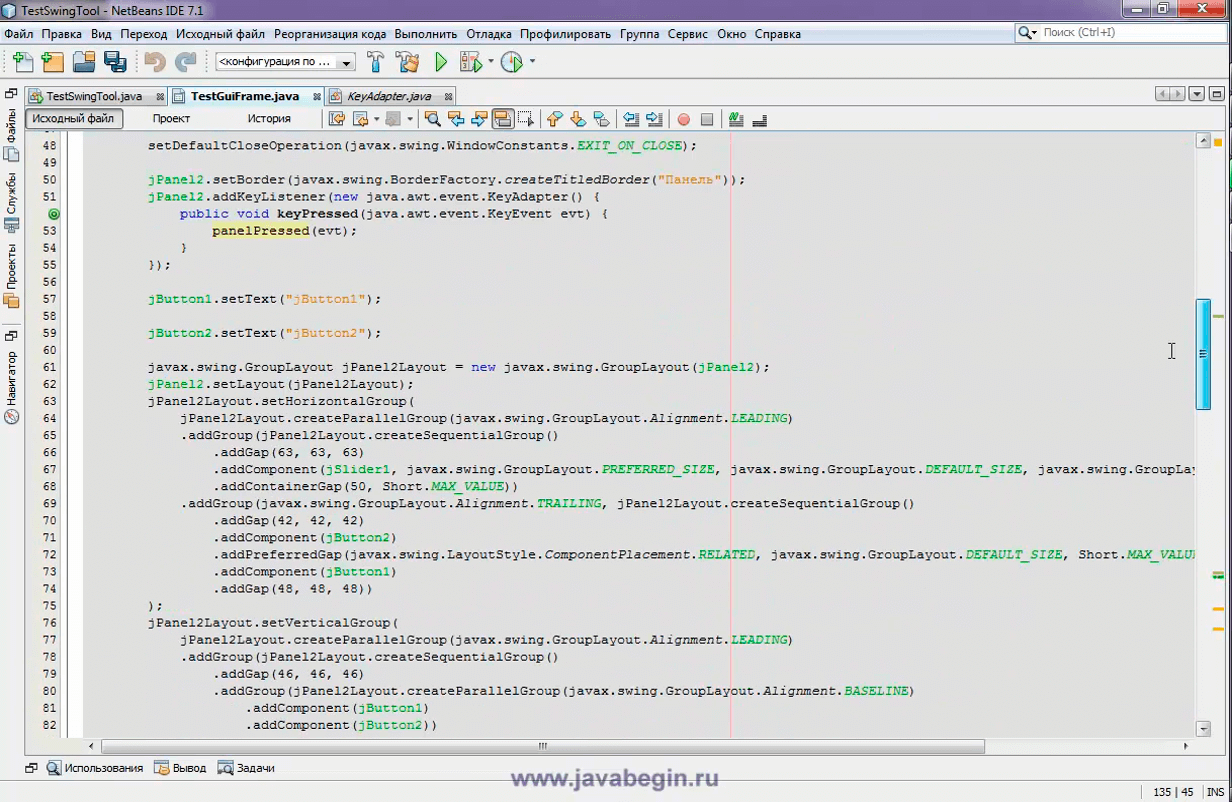
Task: Open the Проекты side panel
Action: pos(11,276)
